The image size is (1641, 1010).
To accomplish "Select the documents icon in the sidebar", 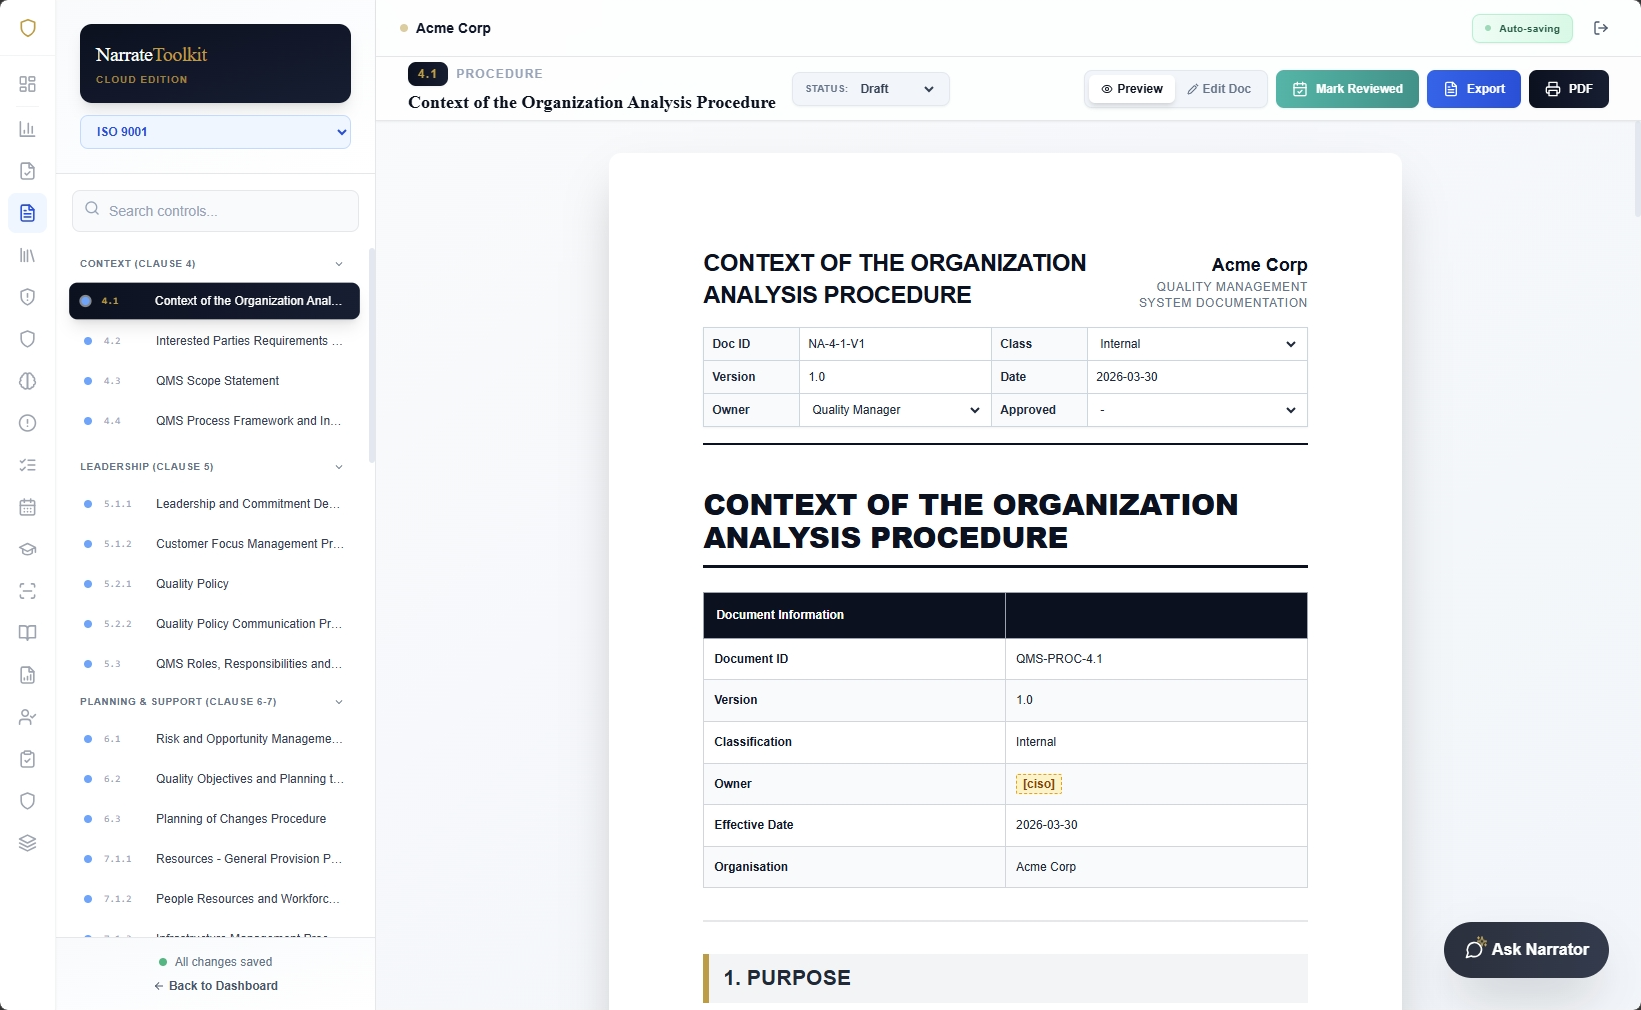I will click(27, 213).
